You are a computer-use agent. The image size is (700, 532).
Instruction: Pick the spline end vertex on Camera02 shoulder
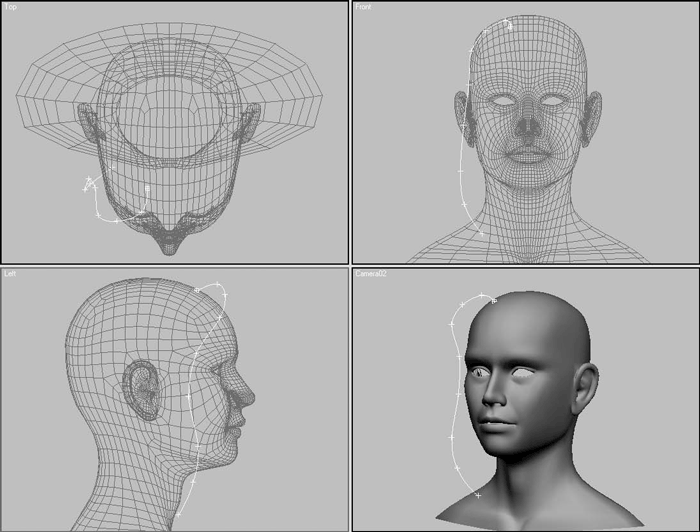click(478, 496)
